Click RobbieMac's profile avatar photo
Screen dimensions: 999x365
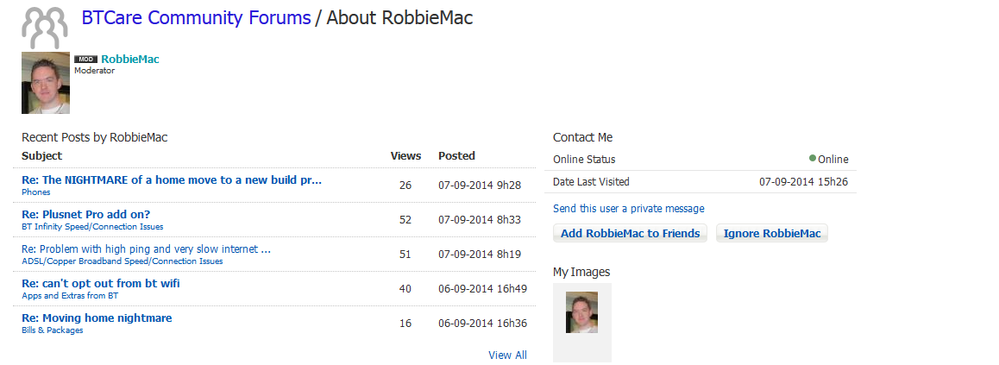click(46, 83)
